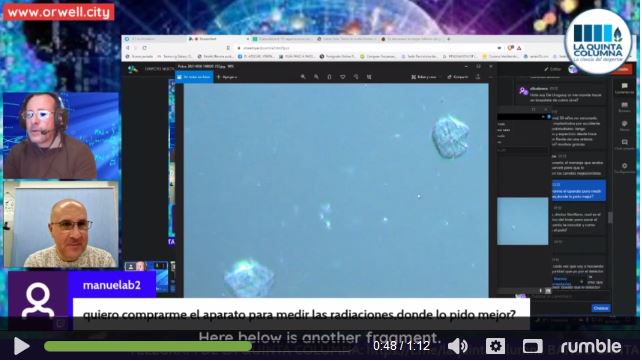Viewport: 642px width, 361px height.
Task: Open the rumble logo link
Action: [x=591, y=346]
